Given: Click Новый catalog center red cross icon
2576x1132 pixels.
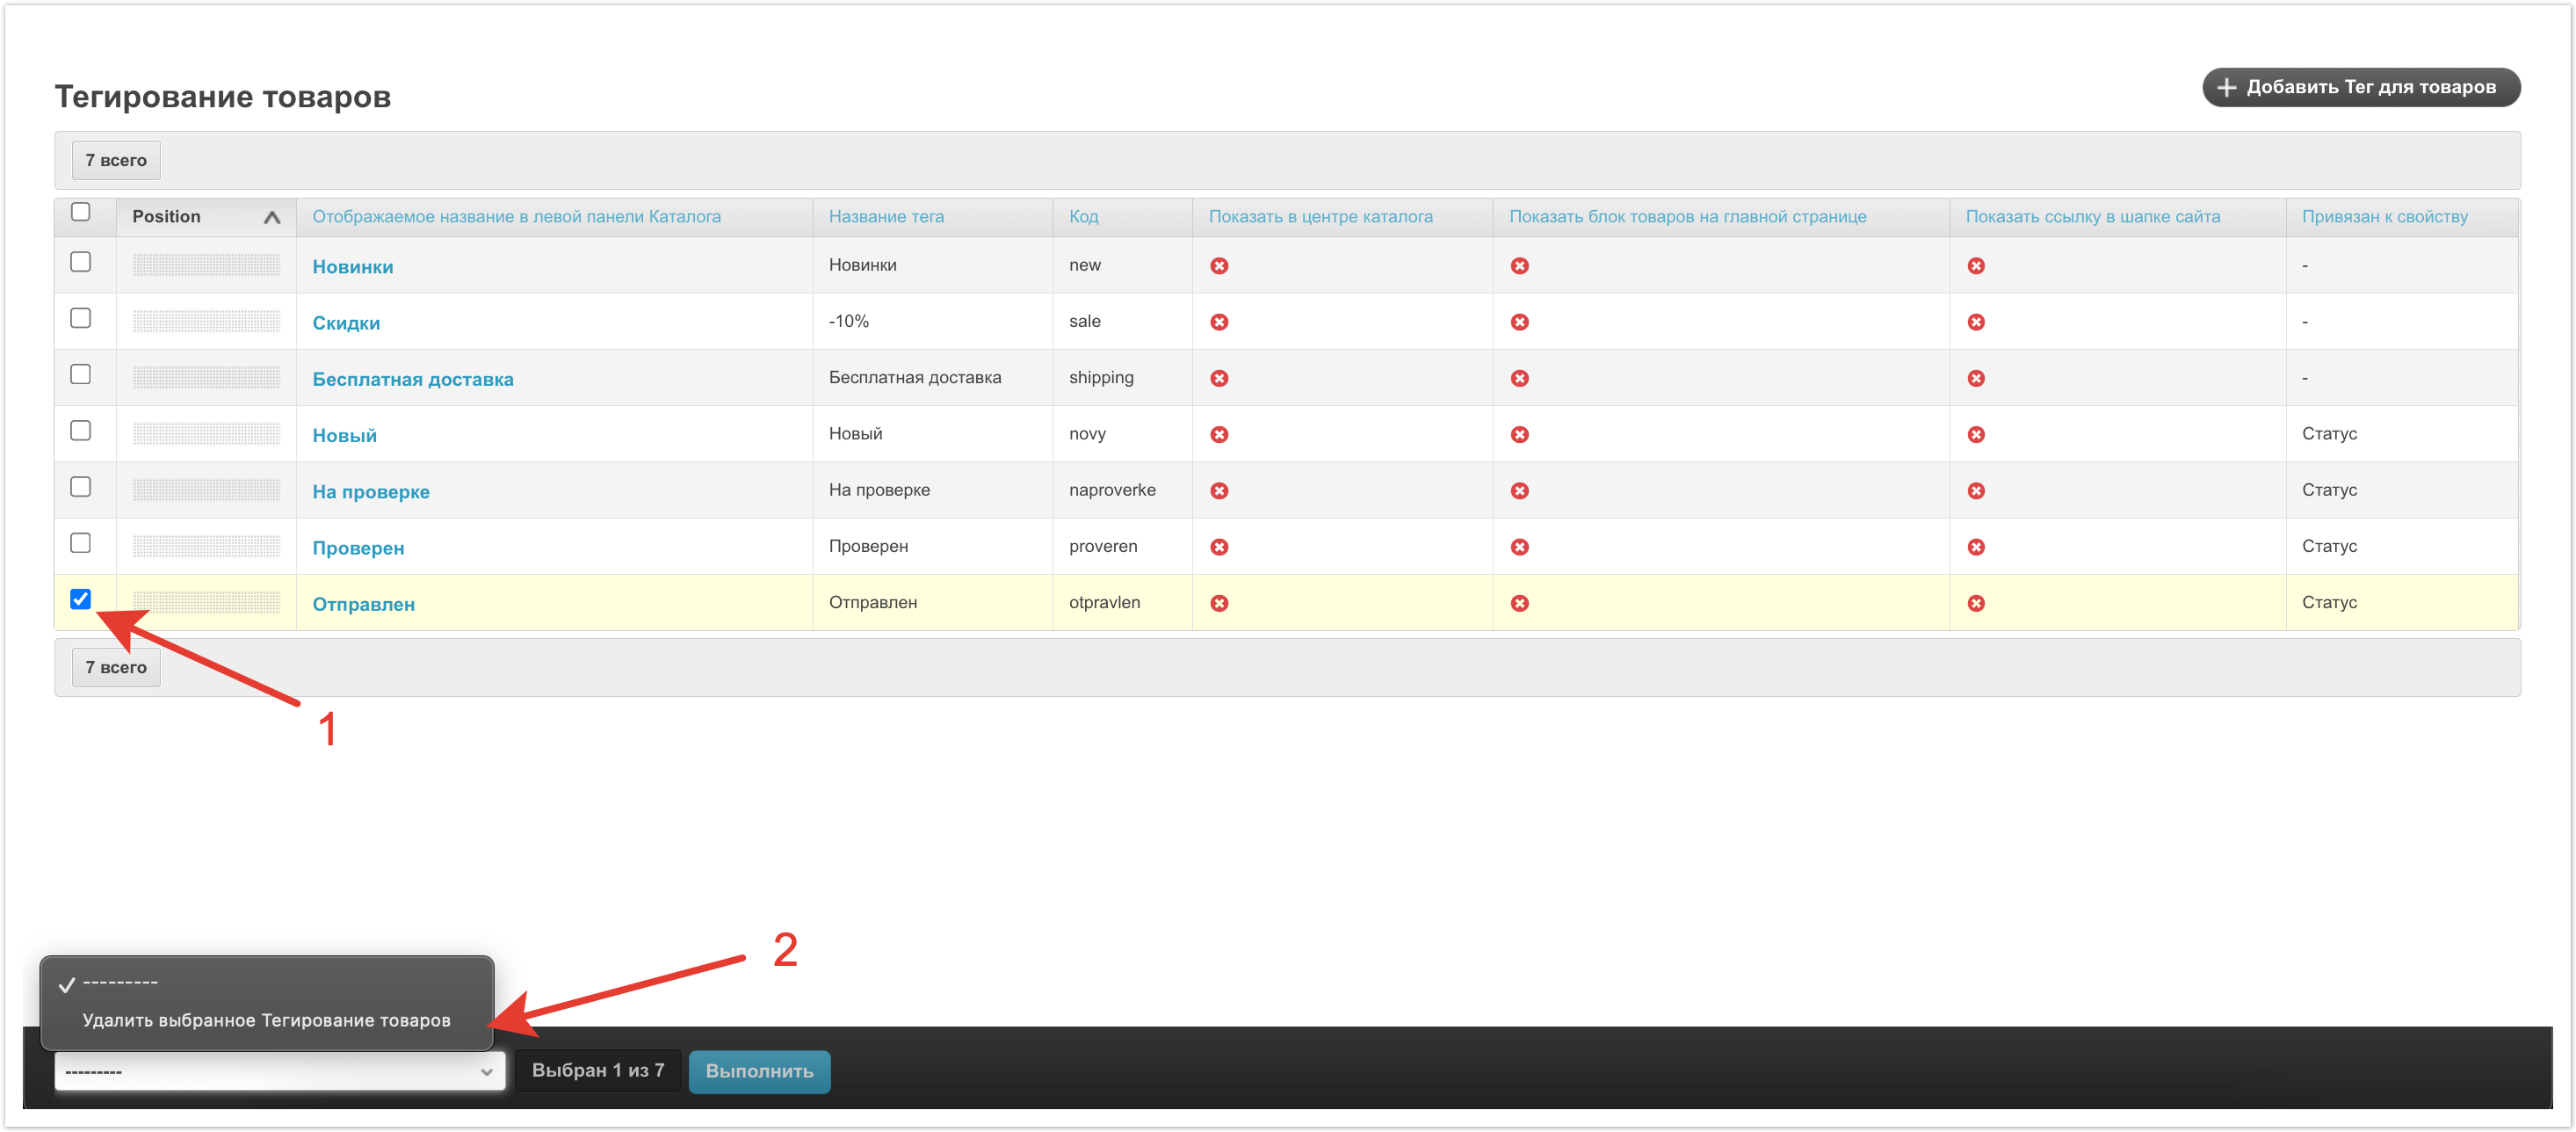Looking at the screenshot, I should [1219, 435].
